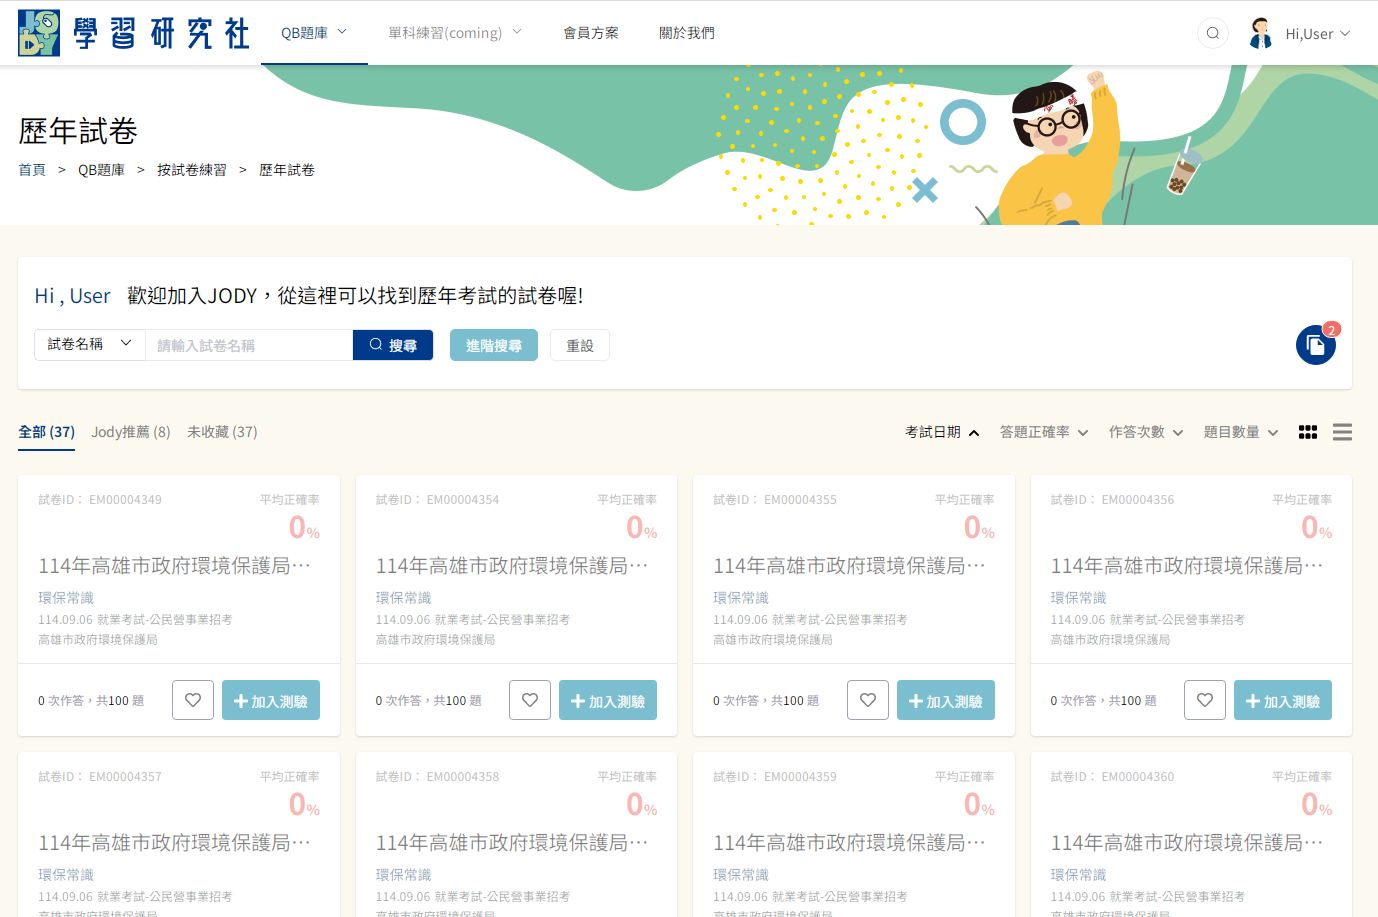This screenshot has height=917, width=1378.
Task: Click the 學習研究社 site logo
Action: pyautogui.click(x=134, y=33)
